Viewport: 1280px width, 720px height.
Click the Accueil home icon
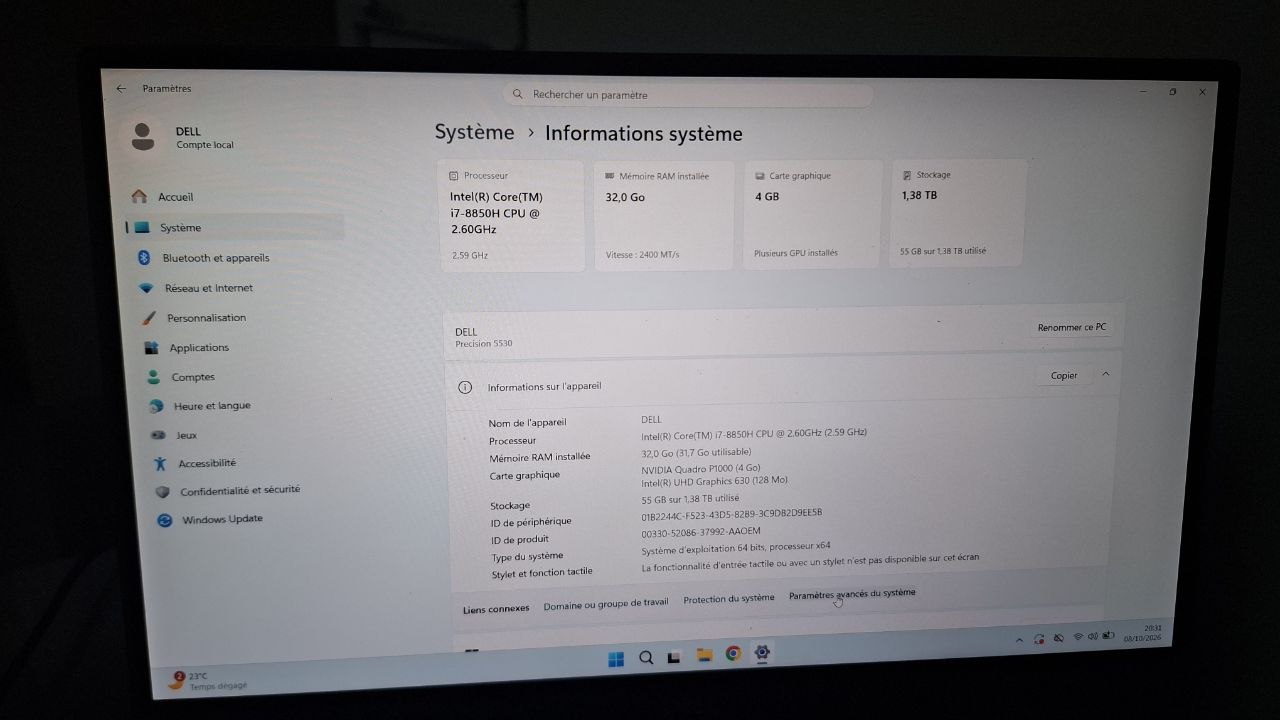(140, 196)
